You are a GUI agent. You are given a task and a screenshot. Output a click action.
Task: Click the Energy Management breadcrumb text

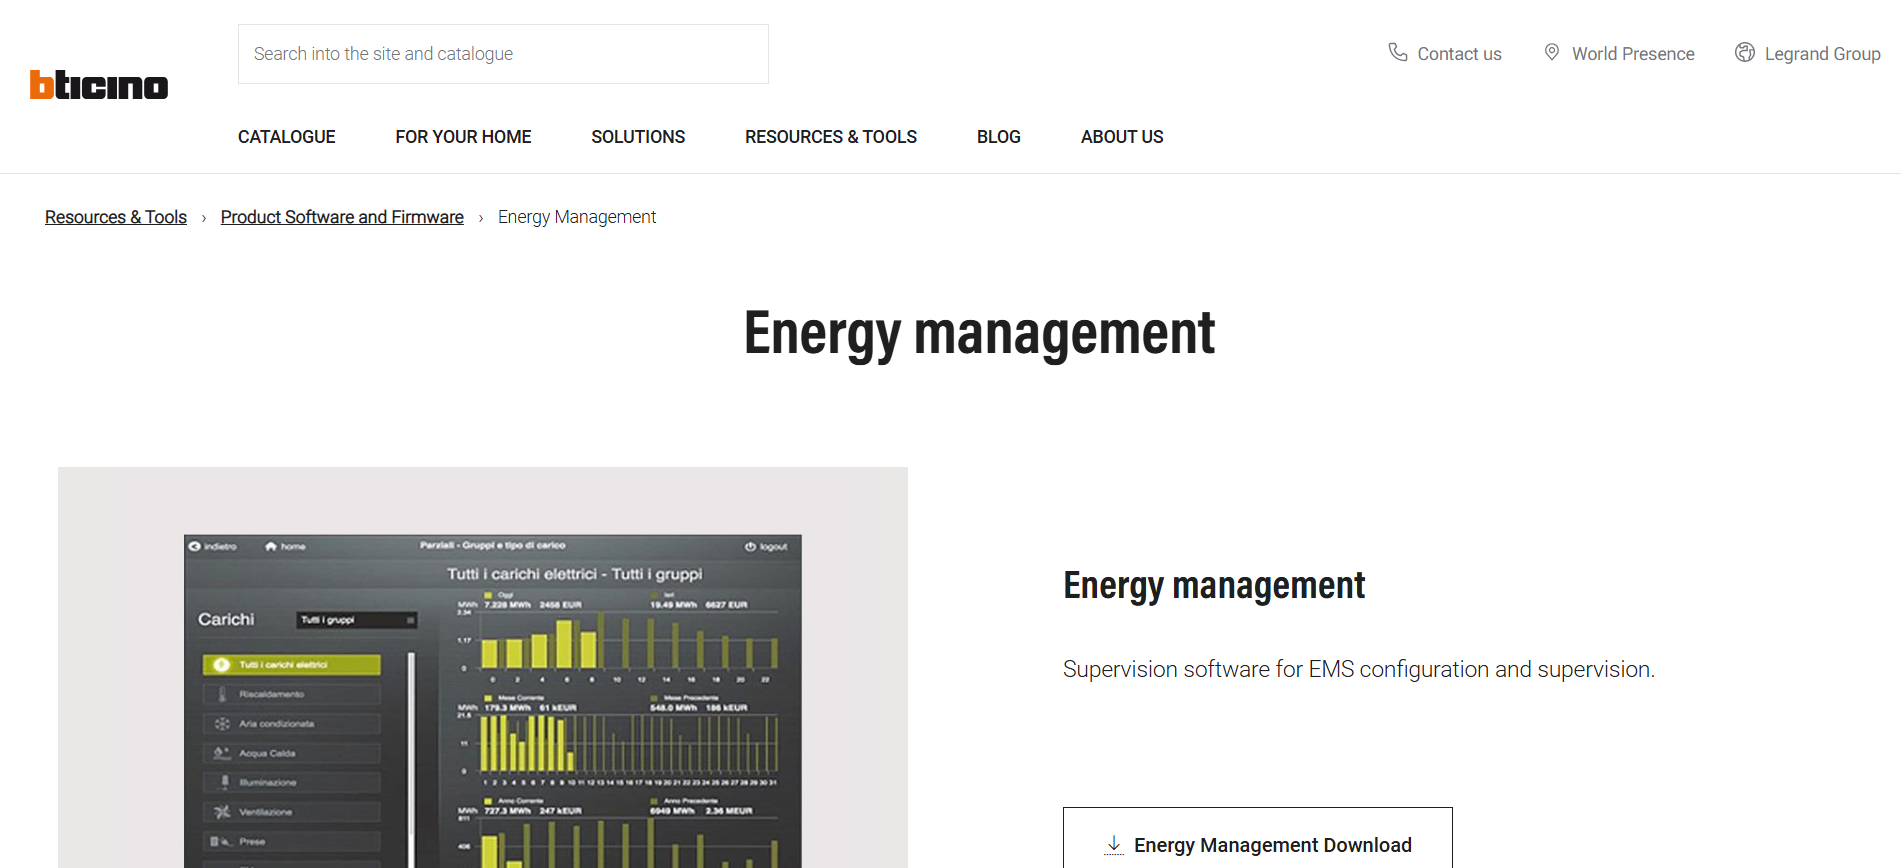[x=577, y=217]
